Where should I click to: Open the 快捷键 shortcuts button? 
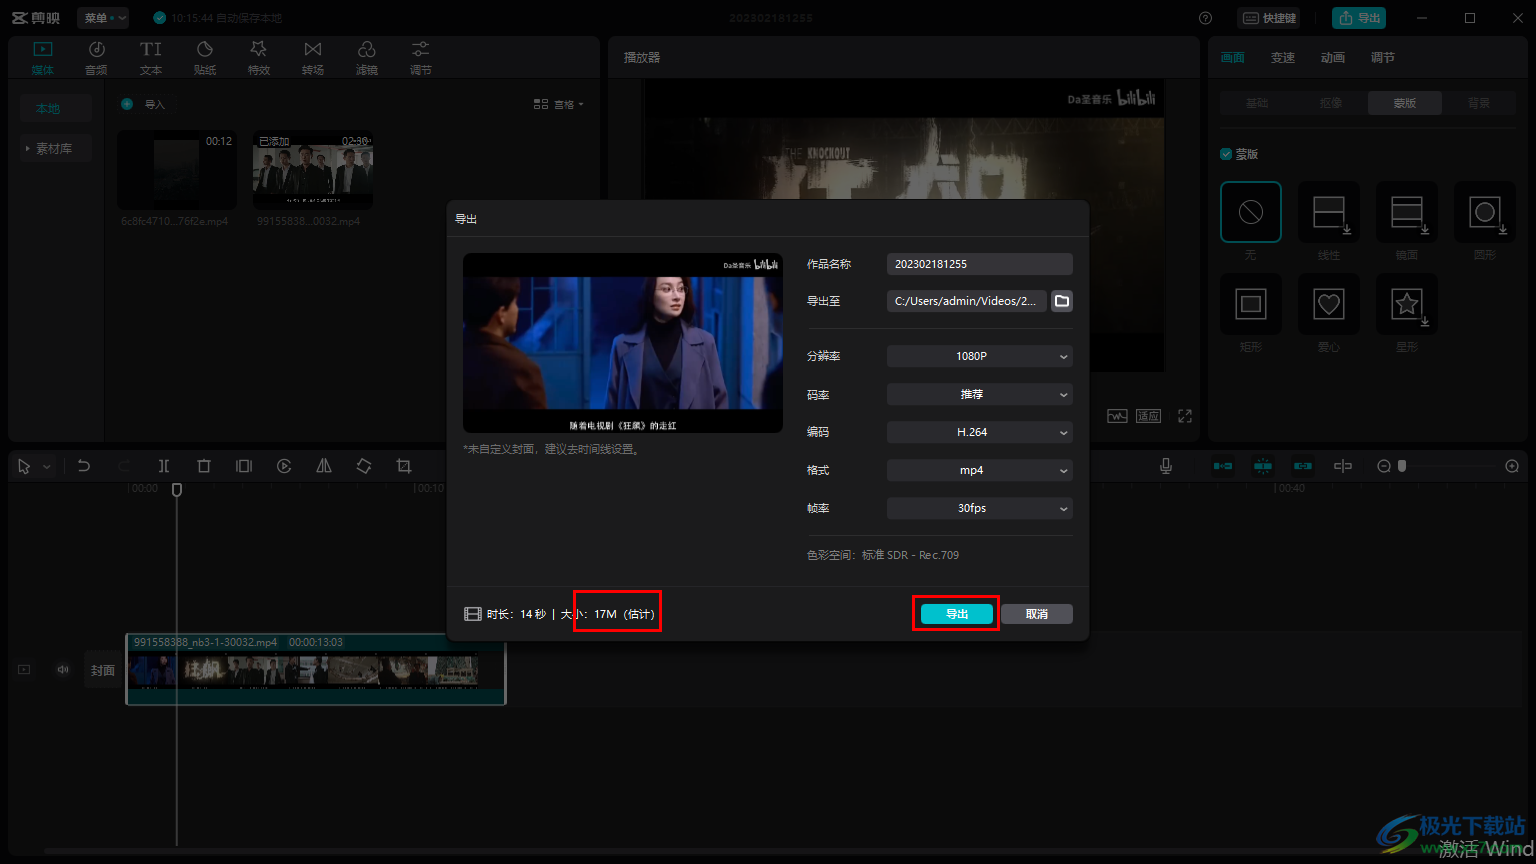tap(1269, 18)
